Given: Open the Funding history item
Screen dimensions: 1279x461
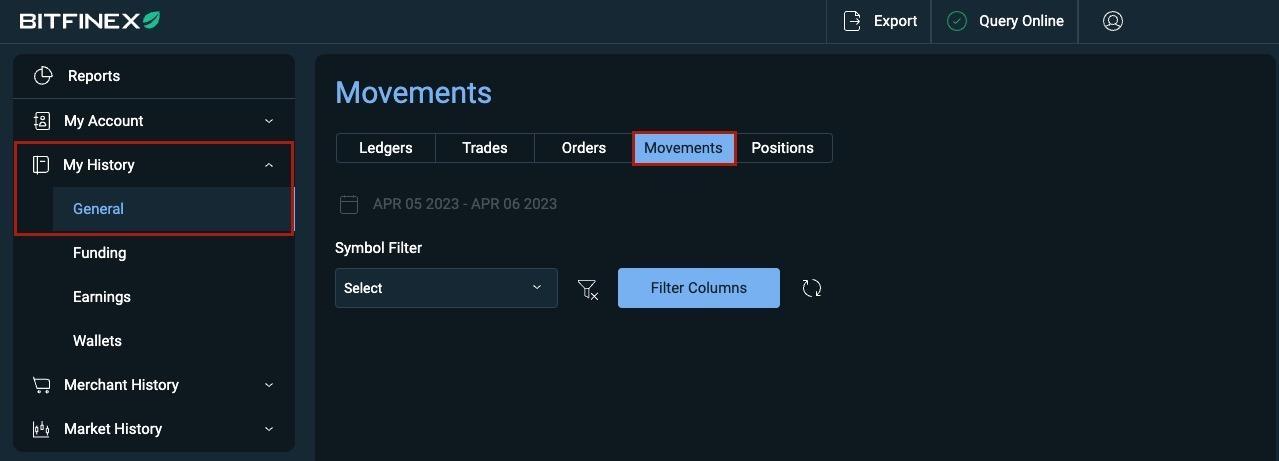Looking at the screenshot, I should [100, 253].
